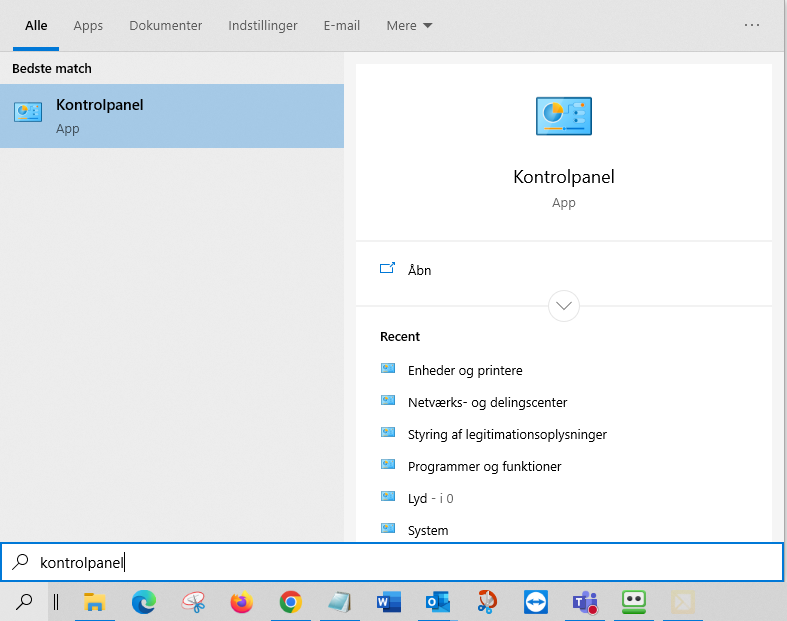Expand more actions chevron under Åbn

click(x=564, y=306)
